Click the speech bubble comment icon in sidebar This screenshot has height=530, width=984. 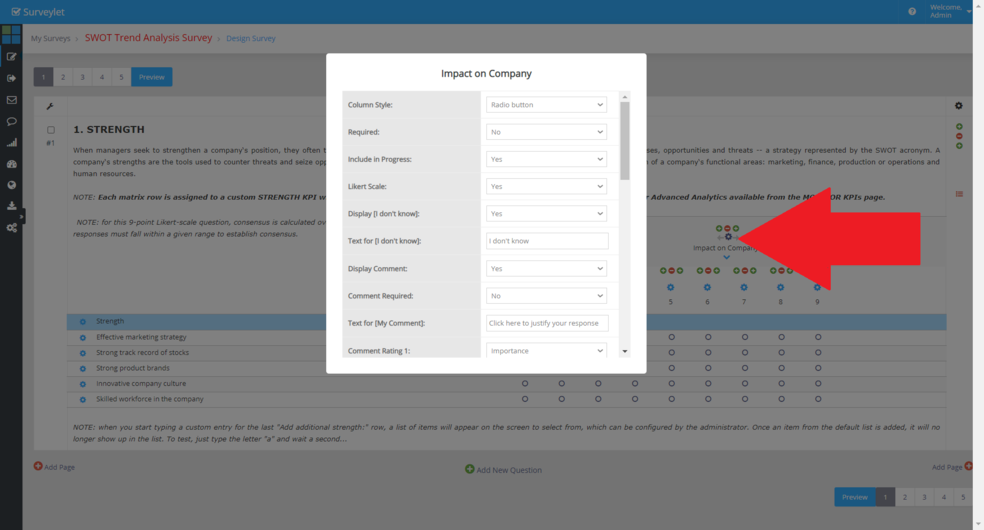pos(11,122)
